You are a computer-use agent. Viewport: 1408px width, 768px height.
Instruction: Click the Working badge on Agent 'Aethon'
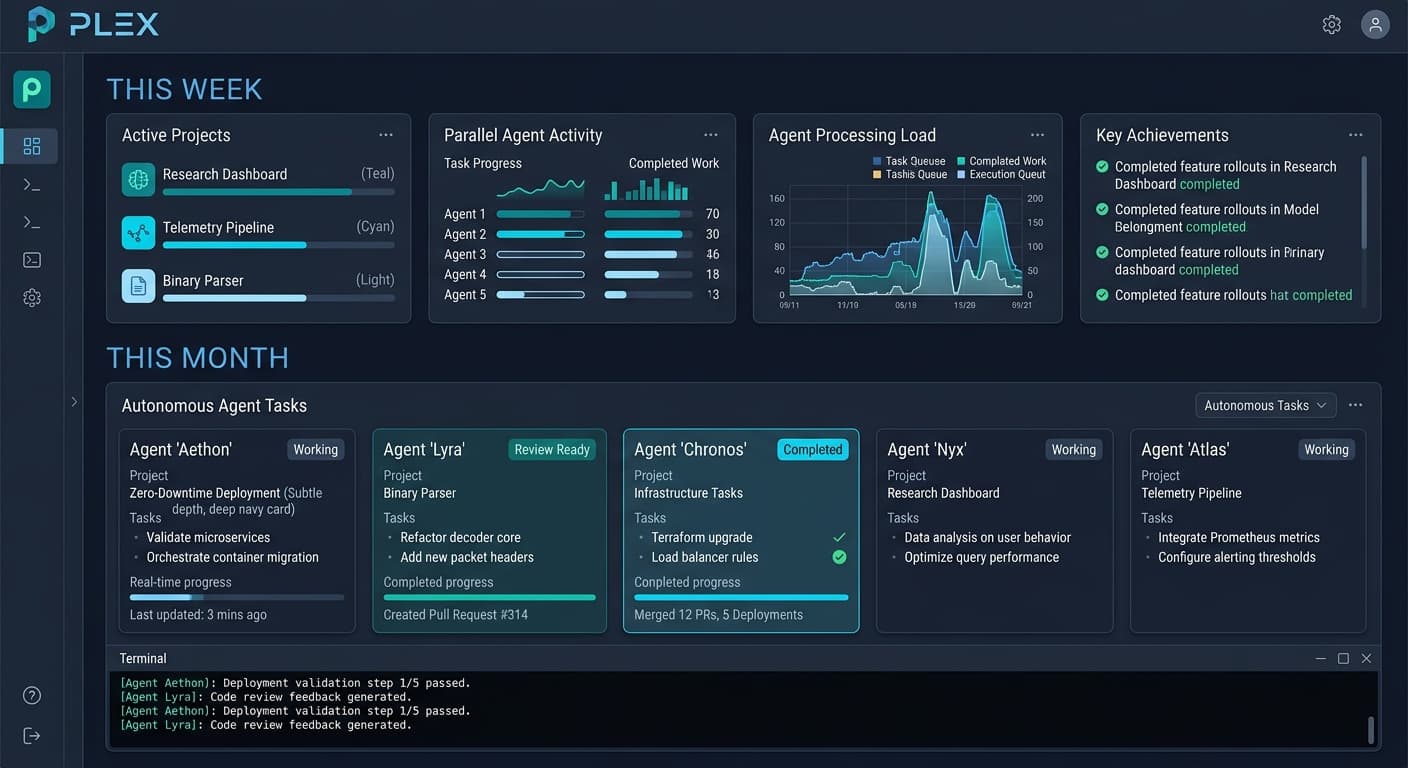[x=316, y=450]
